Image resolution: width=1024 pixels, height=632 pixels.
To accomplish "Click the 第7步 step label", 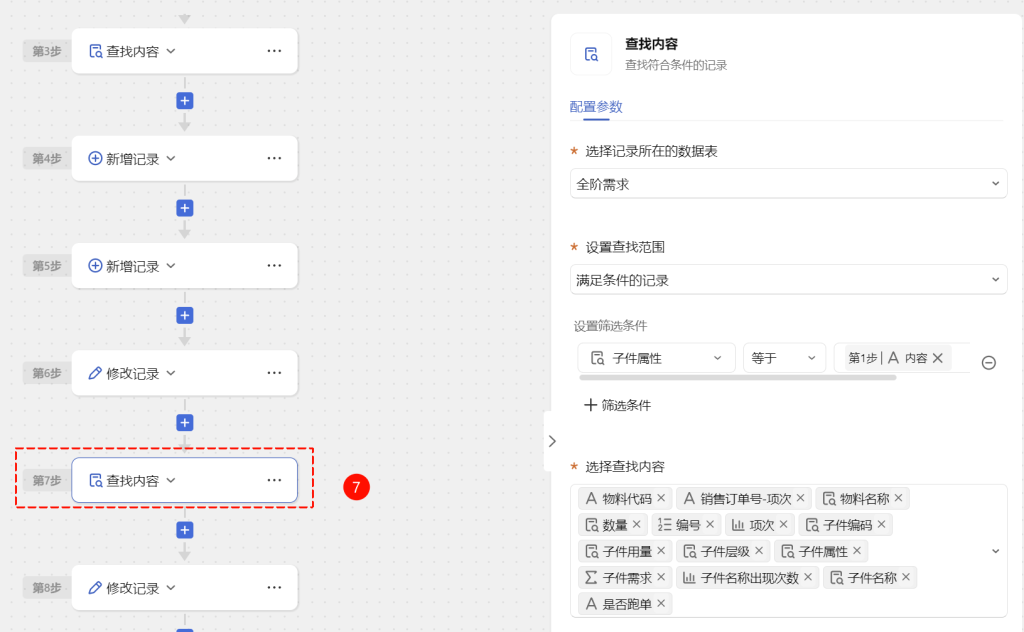I will (47, 480).
